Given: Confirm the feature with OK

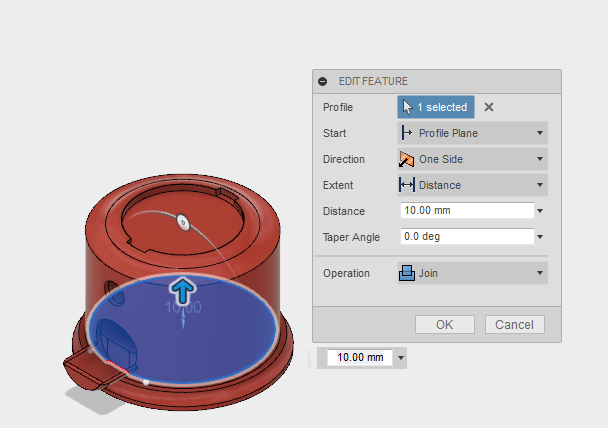Looking at the screenshot, I should [x=445, y=324].
